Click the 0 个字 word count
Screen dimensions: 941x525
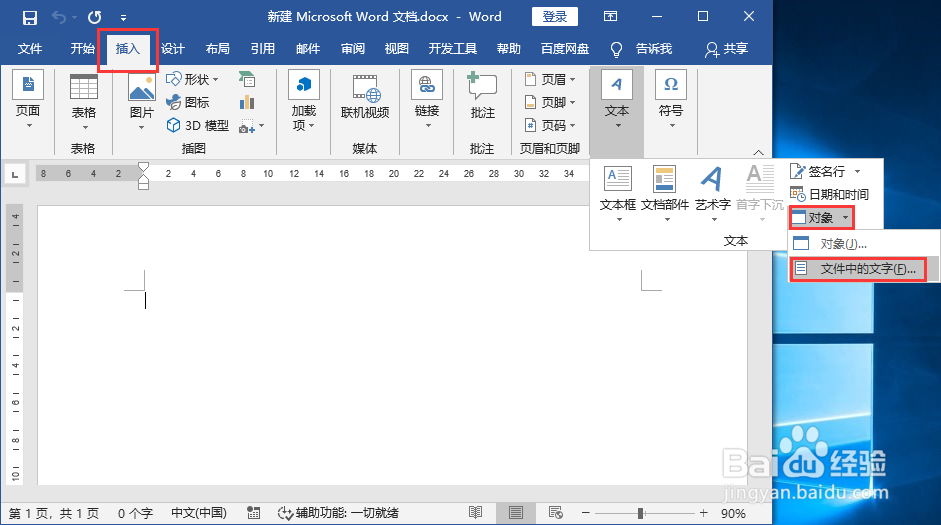click(136, 514)
